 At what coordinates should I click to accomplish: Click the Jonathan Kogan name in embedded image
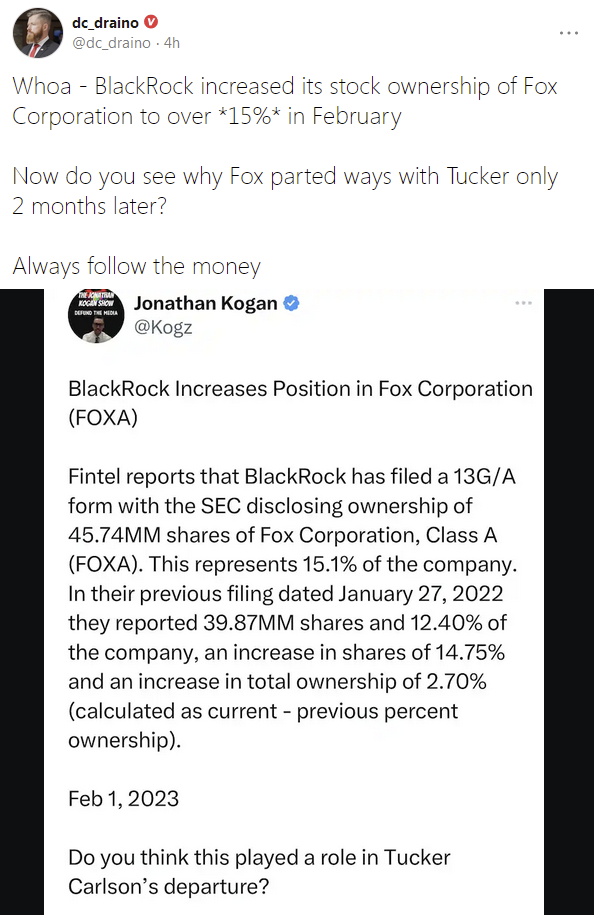tap(205, 303)
